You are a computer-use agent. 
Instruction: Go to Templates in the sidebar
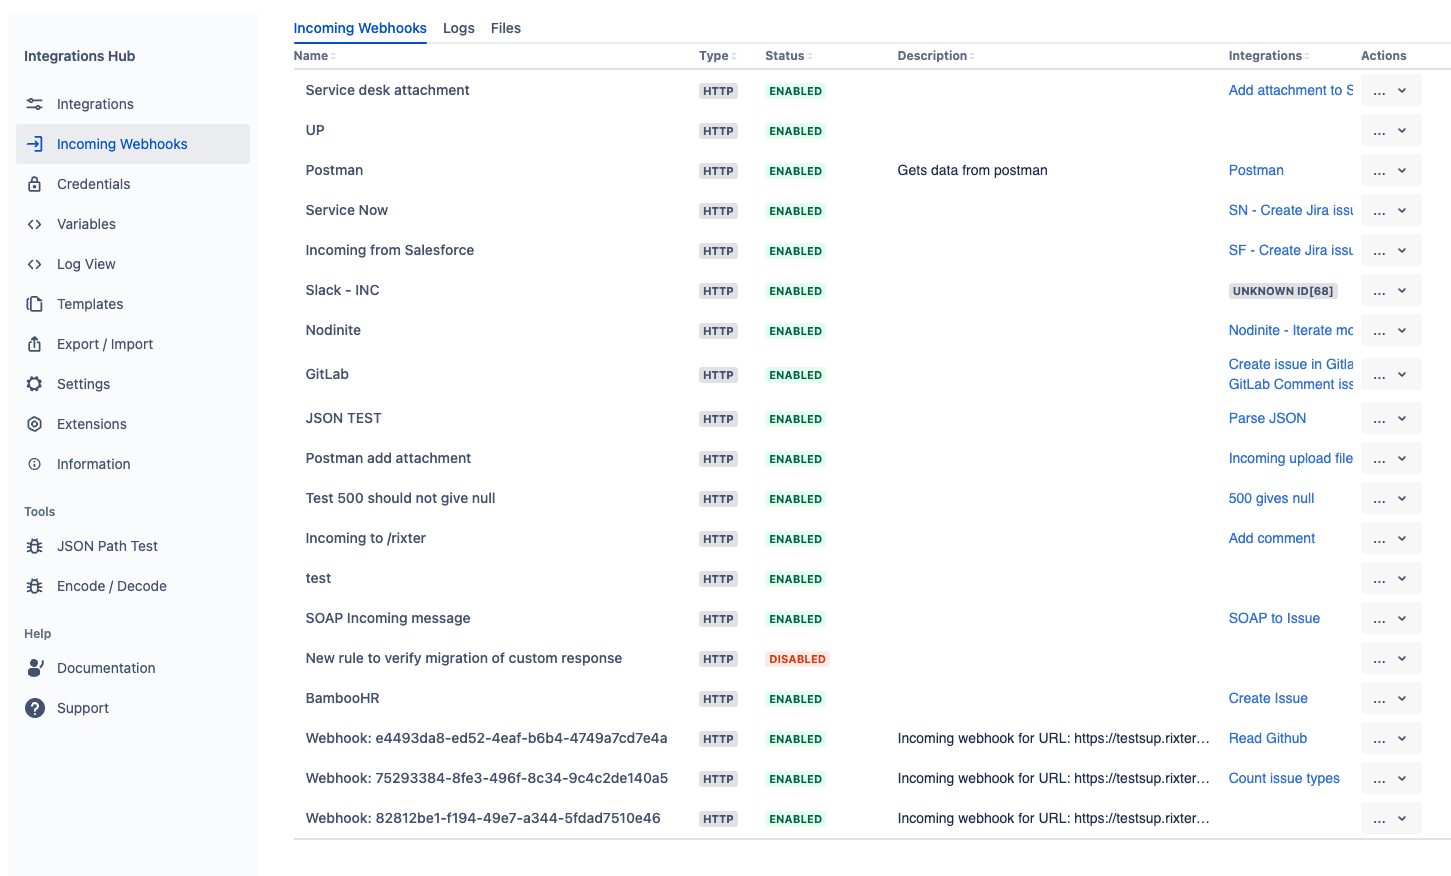[x=133, y=304]
